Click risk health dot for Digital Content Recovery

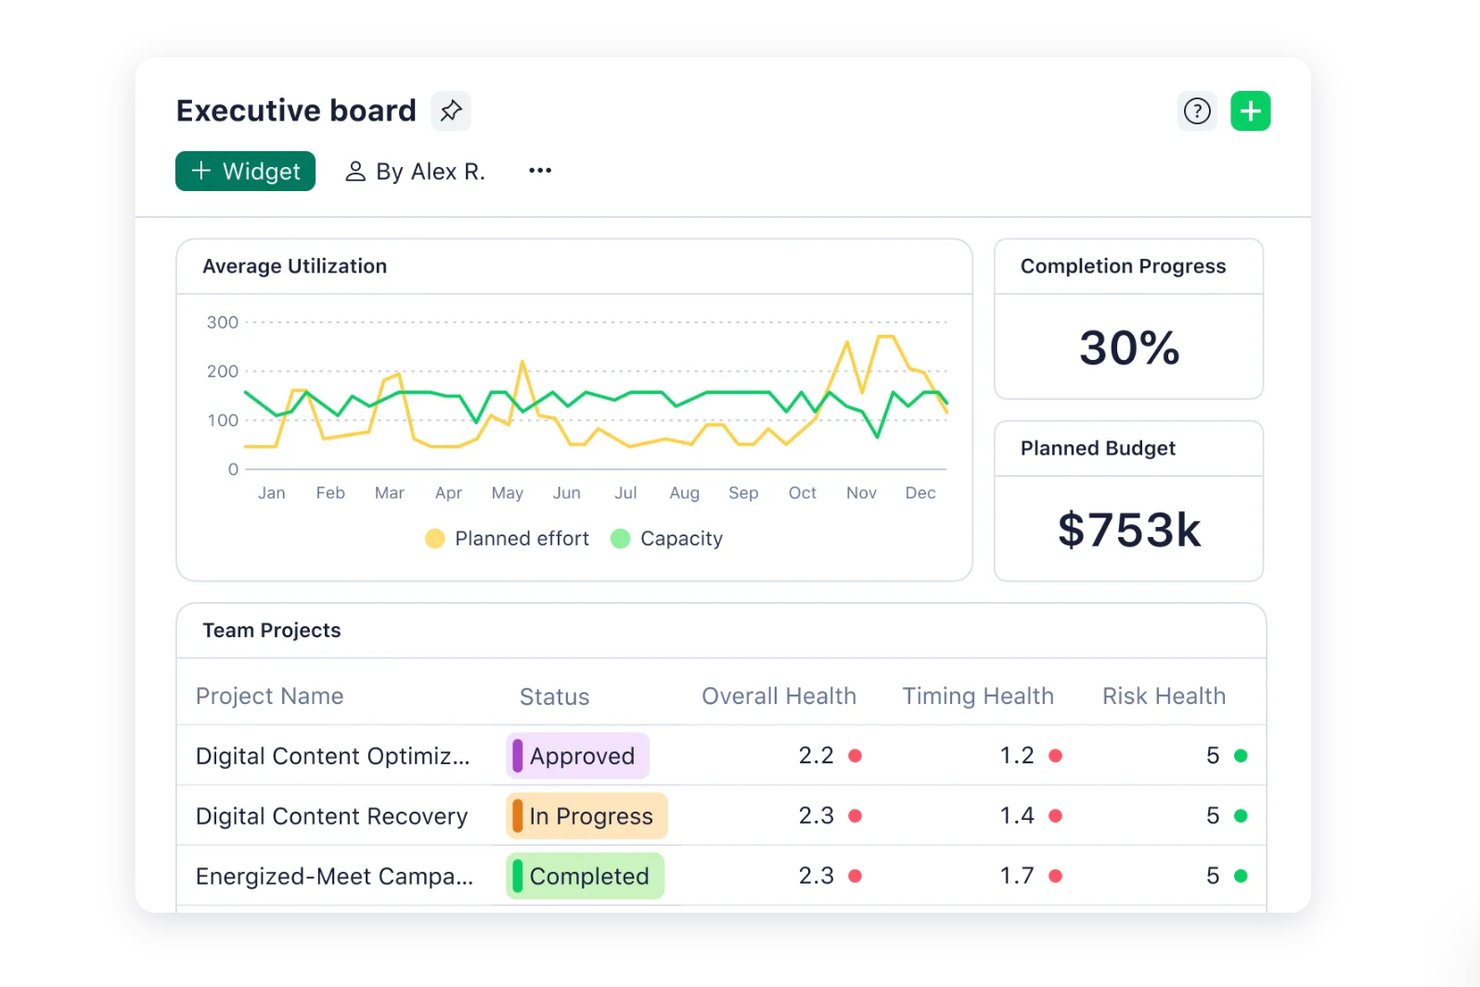1241,816
